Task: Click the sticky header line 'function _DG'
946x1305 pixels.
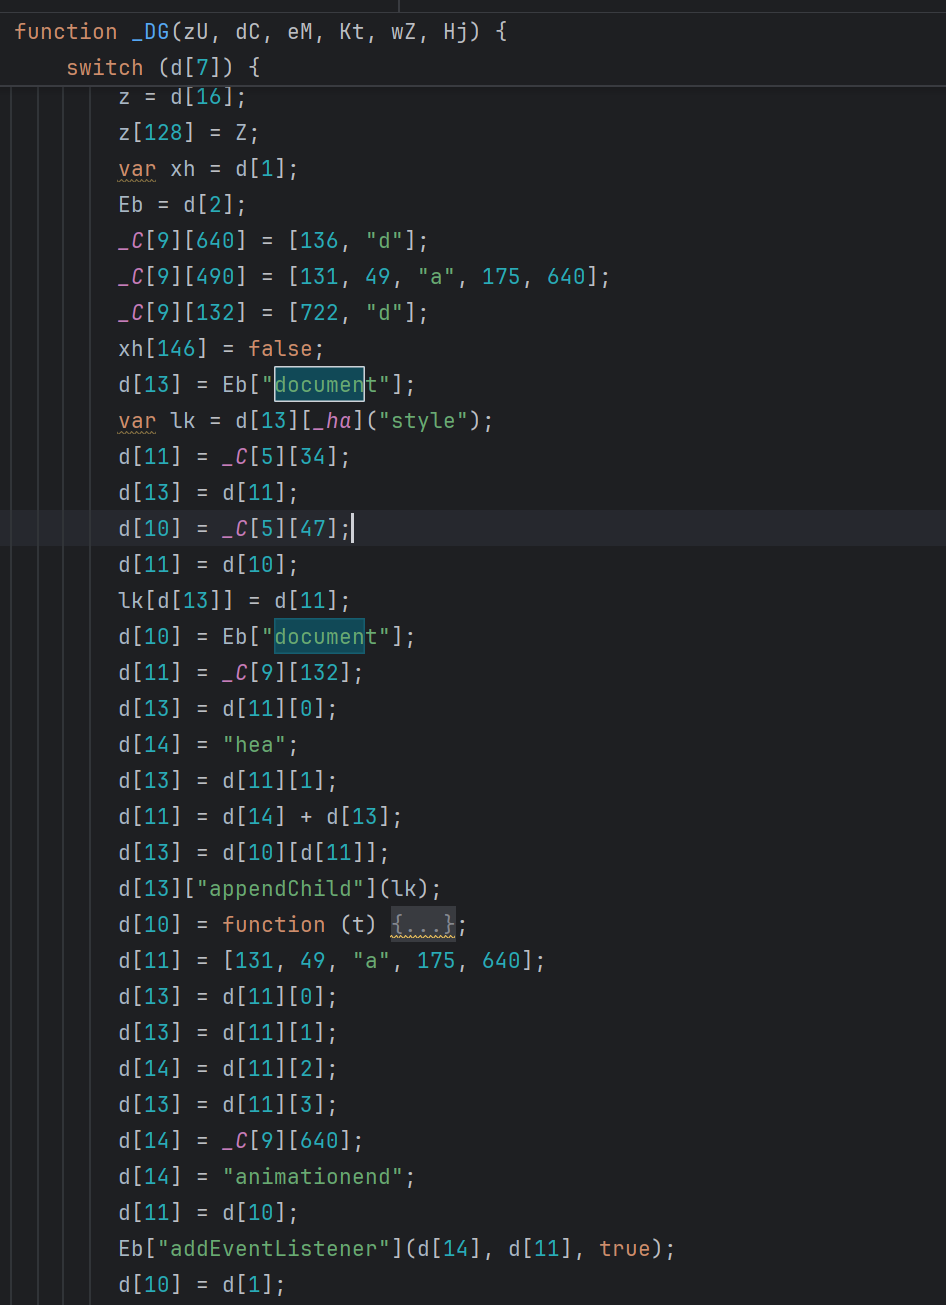Action: coord(261,32)
